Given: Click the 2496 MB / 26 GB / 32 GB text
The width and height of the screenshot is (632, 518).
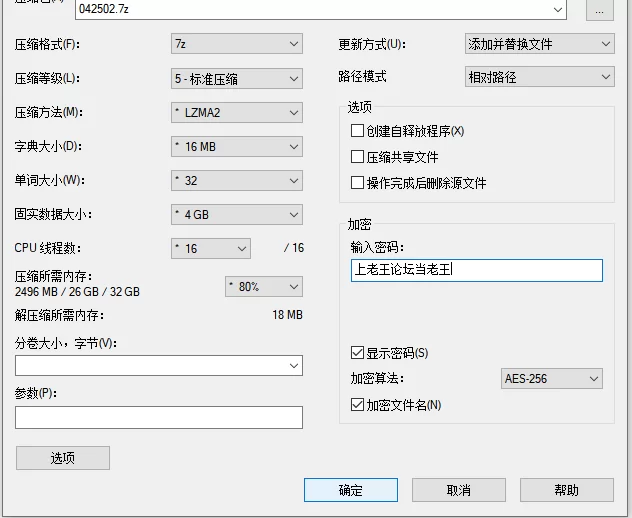Looking at the screenshot, I should (77, 291).
